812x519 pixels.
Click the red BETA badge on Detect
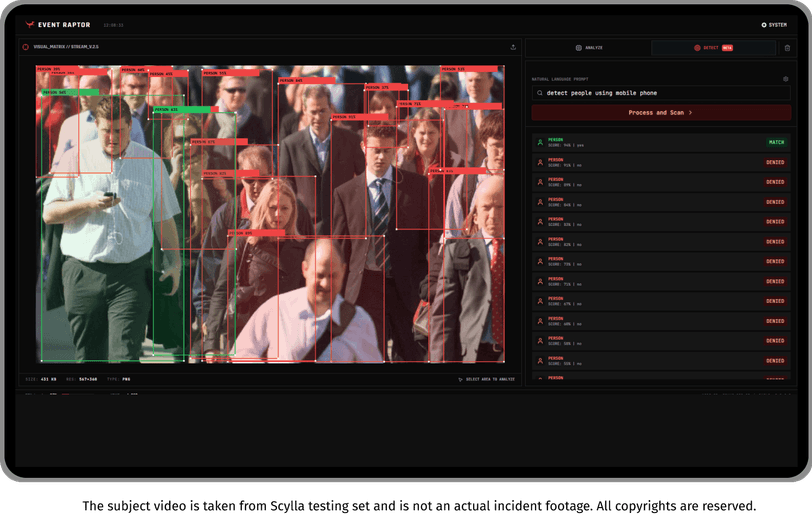[727, 48]
